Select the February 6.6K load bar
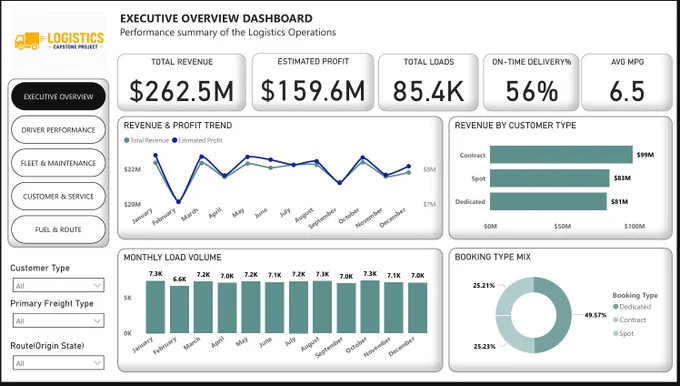 point(179,310)
